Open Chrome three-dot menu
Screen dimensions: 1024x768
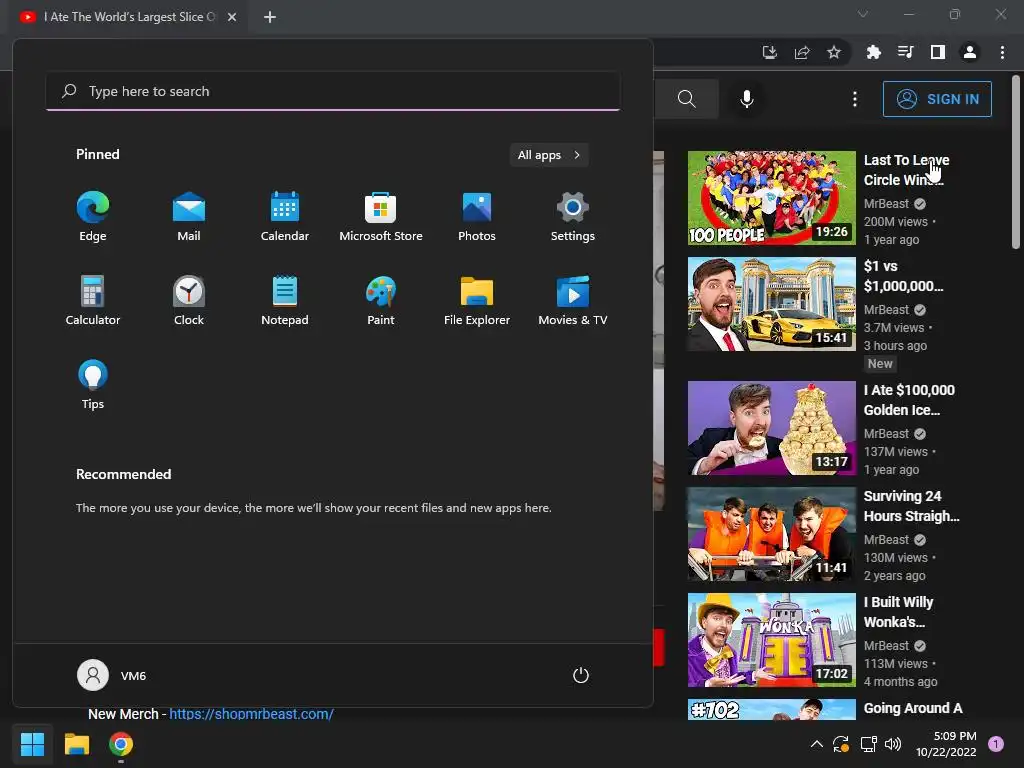pyautogui.click(x=1002, y=52)
